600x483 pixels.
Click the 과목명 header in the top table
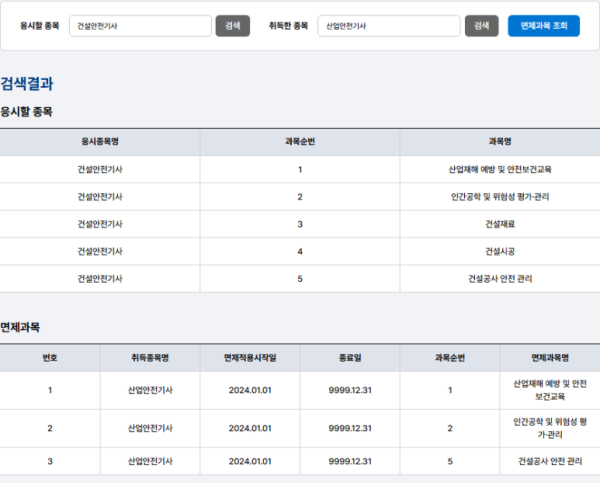[x=500, y=142]
